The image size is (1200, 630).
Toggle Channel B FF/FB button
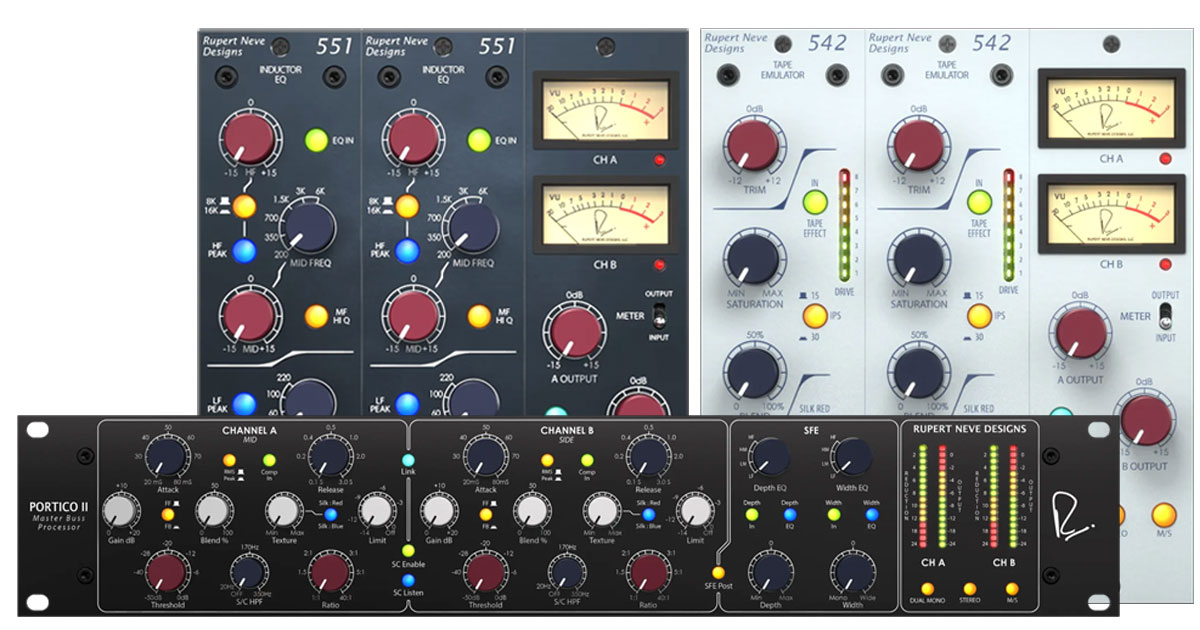[x=484, y=515]
